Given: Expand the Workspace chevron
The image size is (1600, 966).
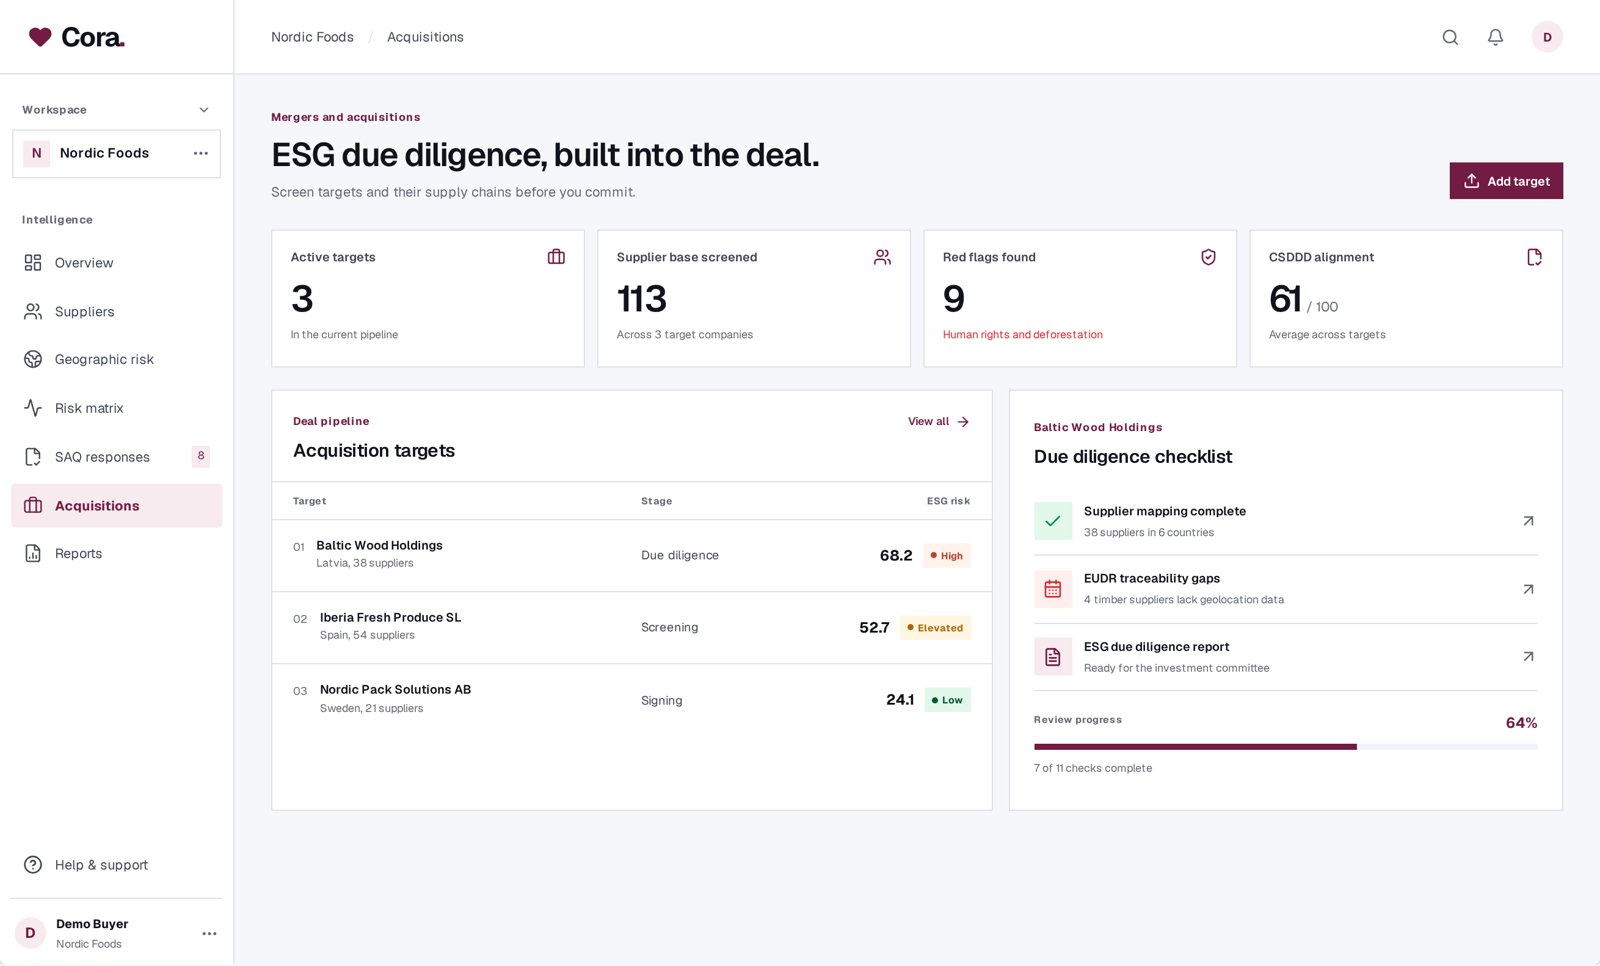Looking at the screenshot, I should 204,110.
